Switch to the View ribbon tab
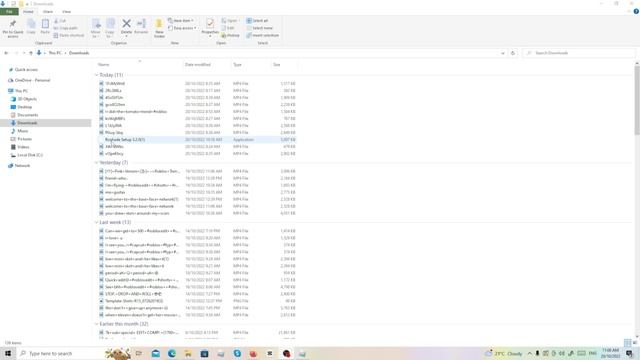The width and height of the screenshot is (640, 360). 67,12
